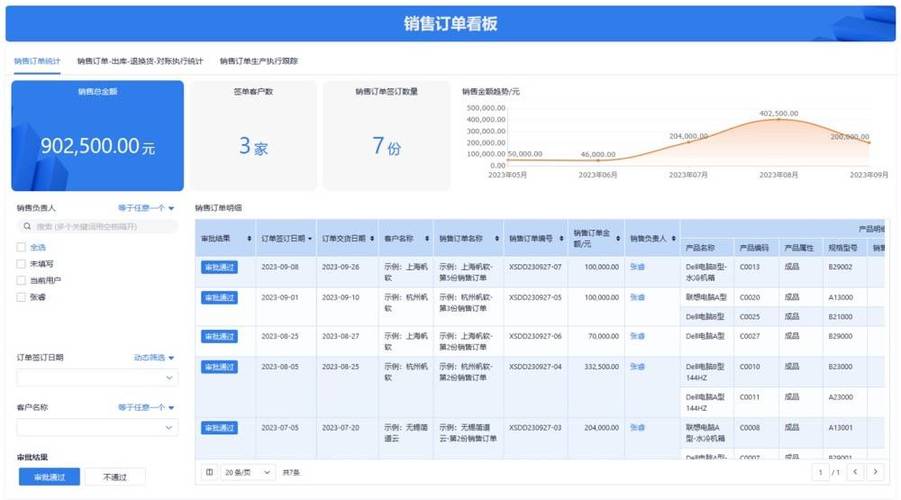Tick the 当前用户 checkbox
Viewport: 901px width, 500px height.
click(x=21, y=280)
